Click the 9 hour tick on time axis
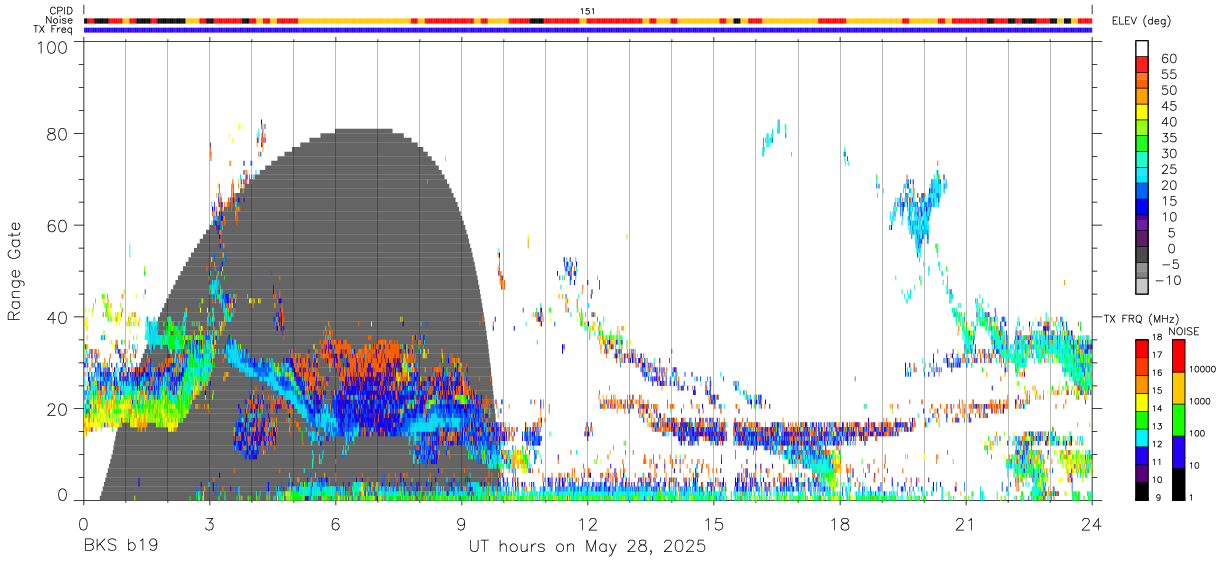This screenshot has width=1228, height=567. click(461, 524)
